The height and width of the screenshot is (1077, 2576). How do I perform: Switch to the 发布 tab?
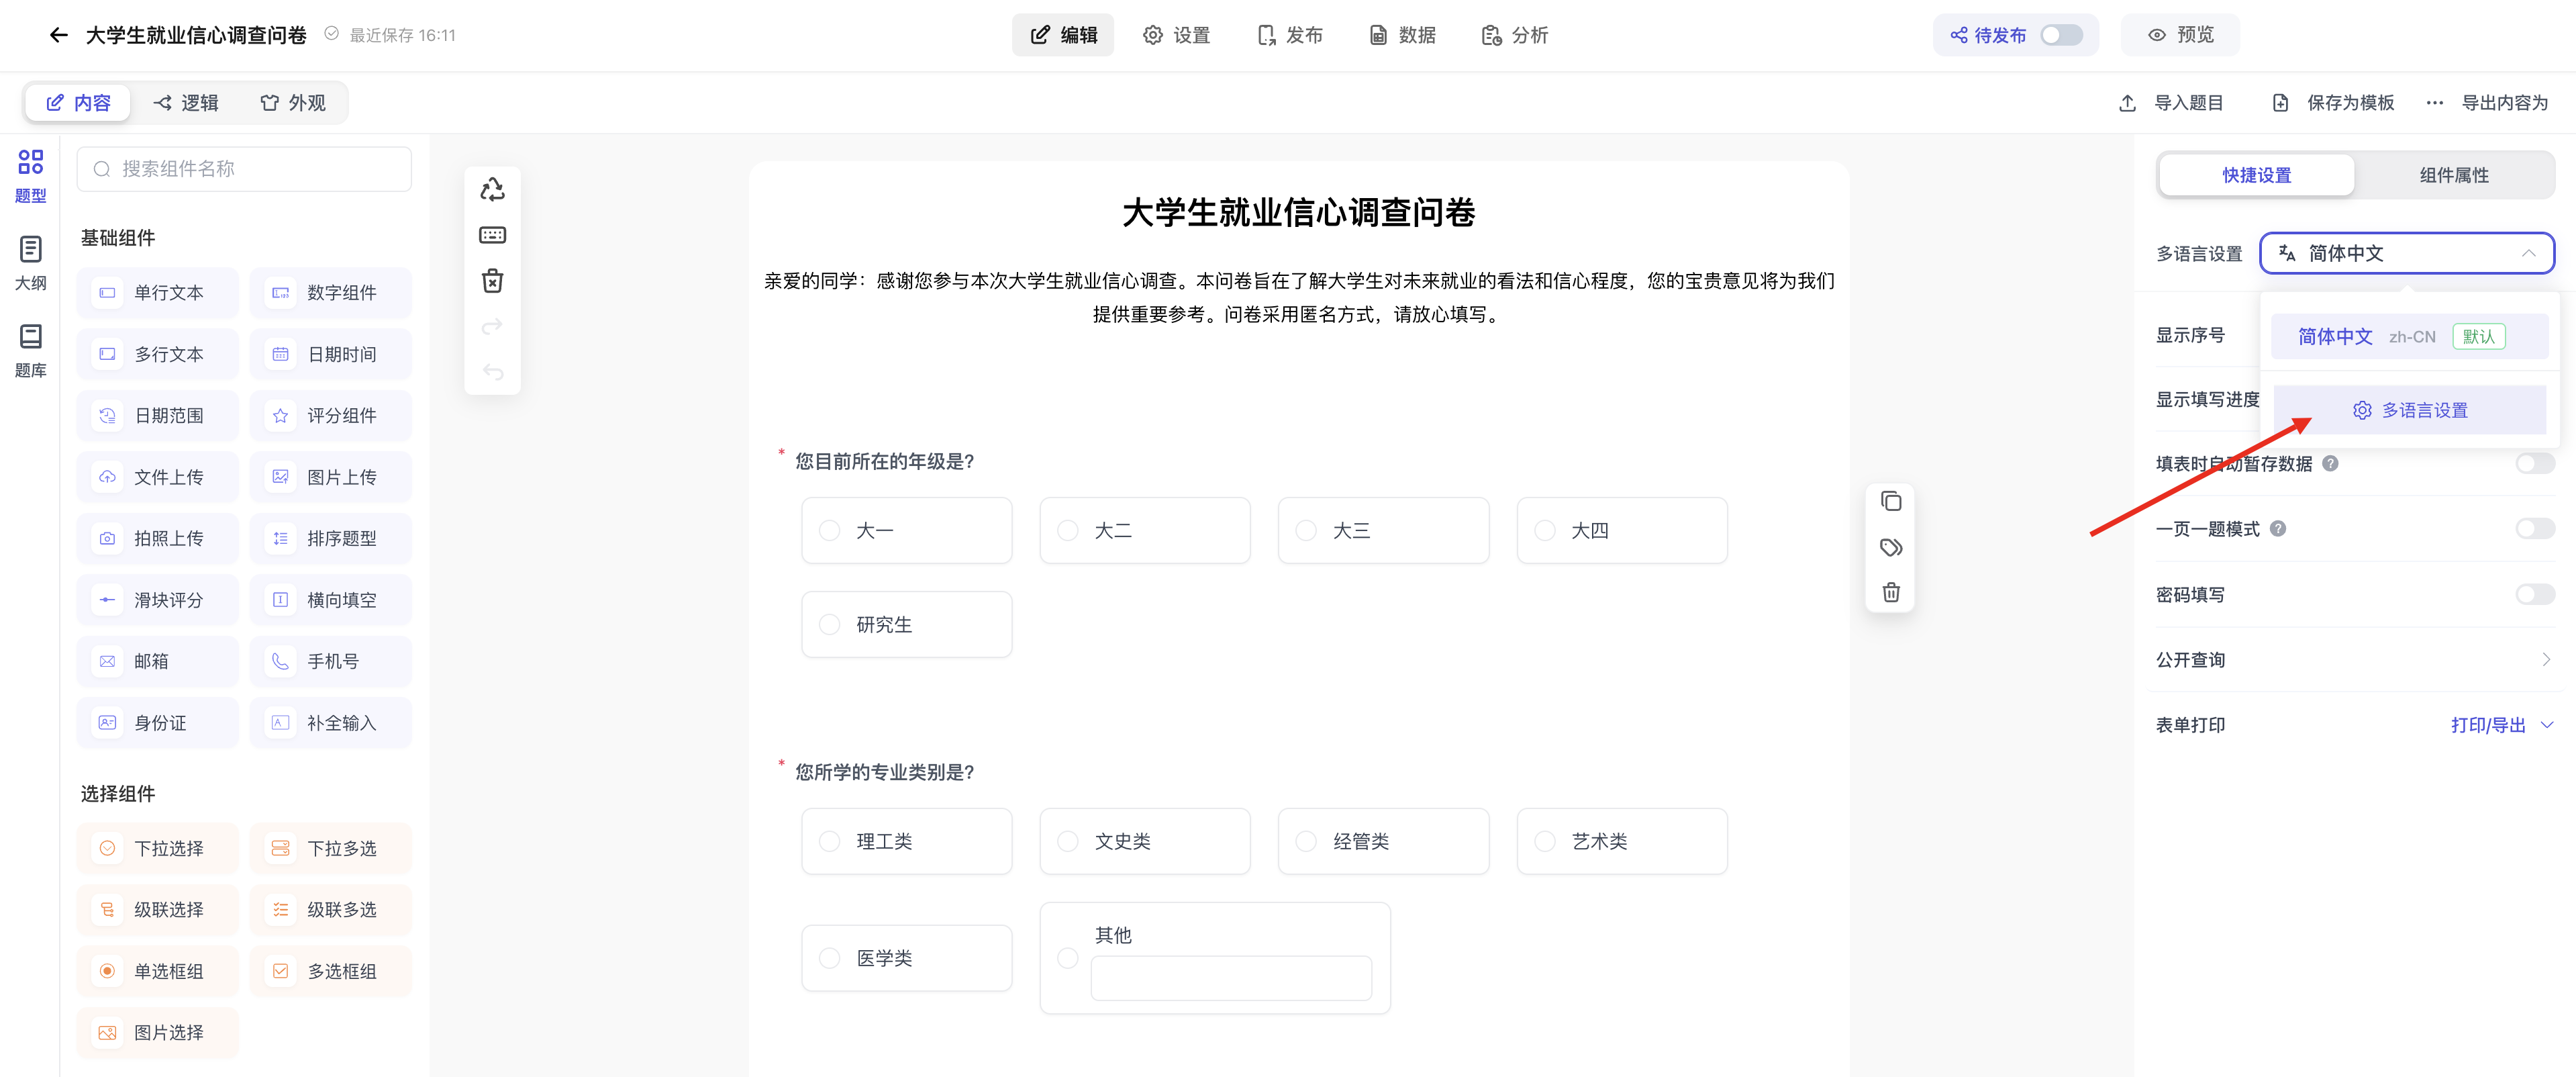tap(1289, 35)
